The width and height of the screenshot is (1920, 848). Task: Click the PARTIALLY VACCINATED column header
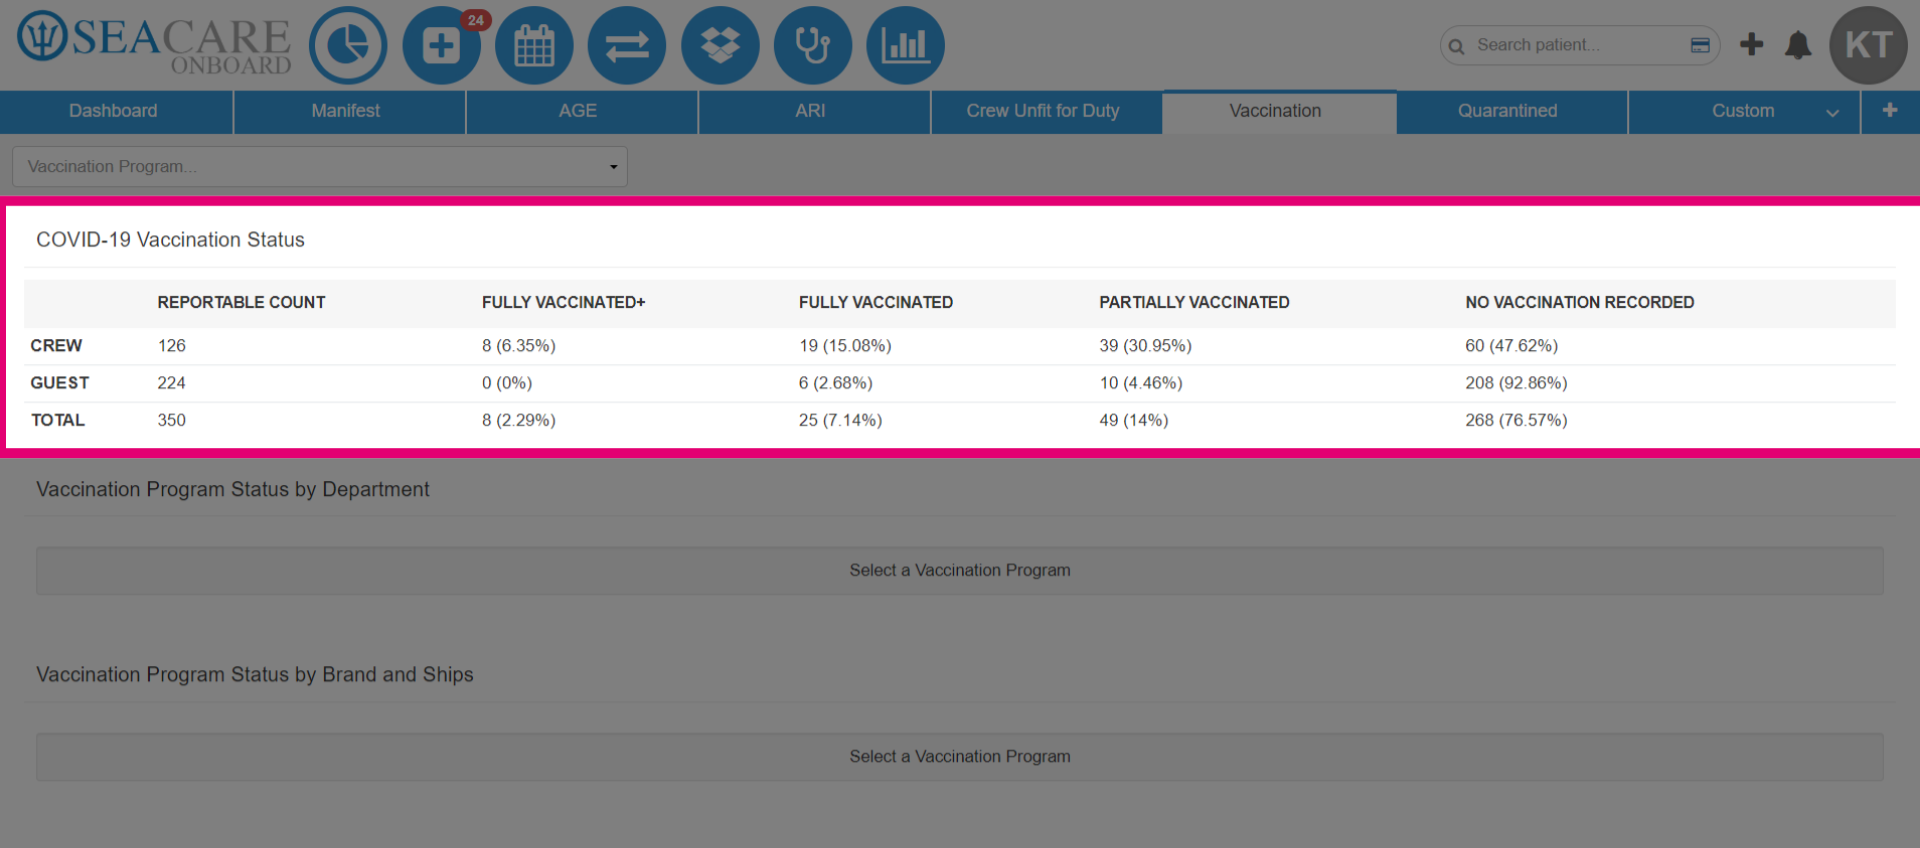(1194, 302)
